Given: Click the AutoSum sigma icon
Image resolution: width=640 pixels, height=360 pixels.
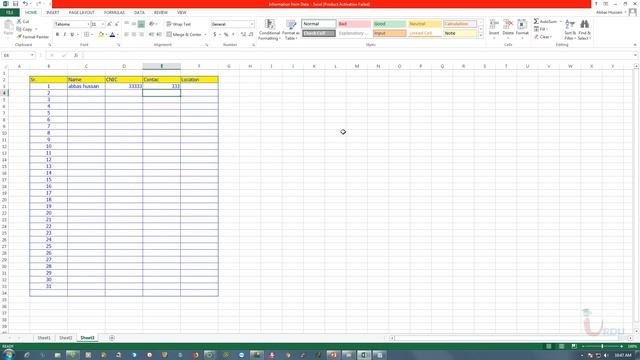Looking at the screenshot, I should coord(536,21).
